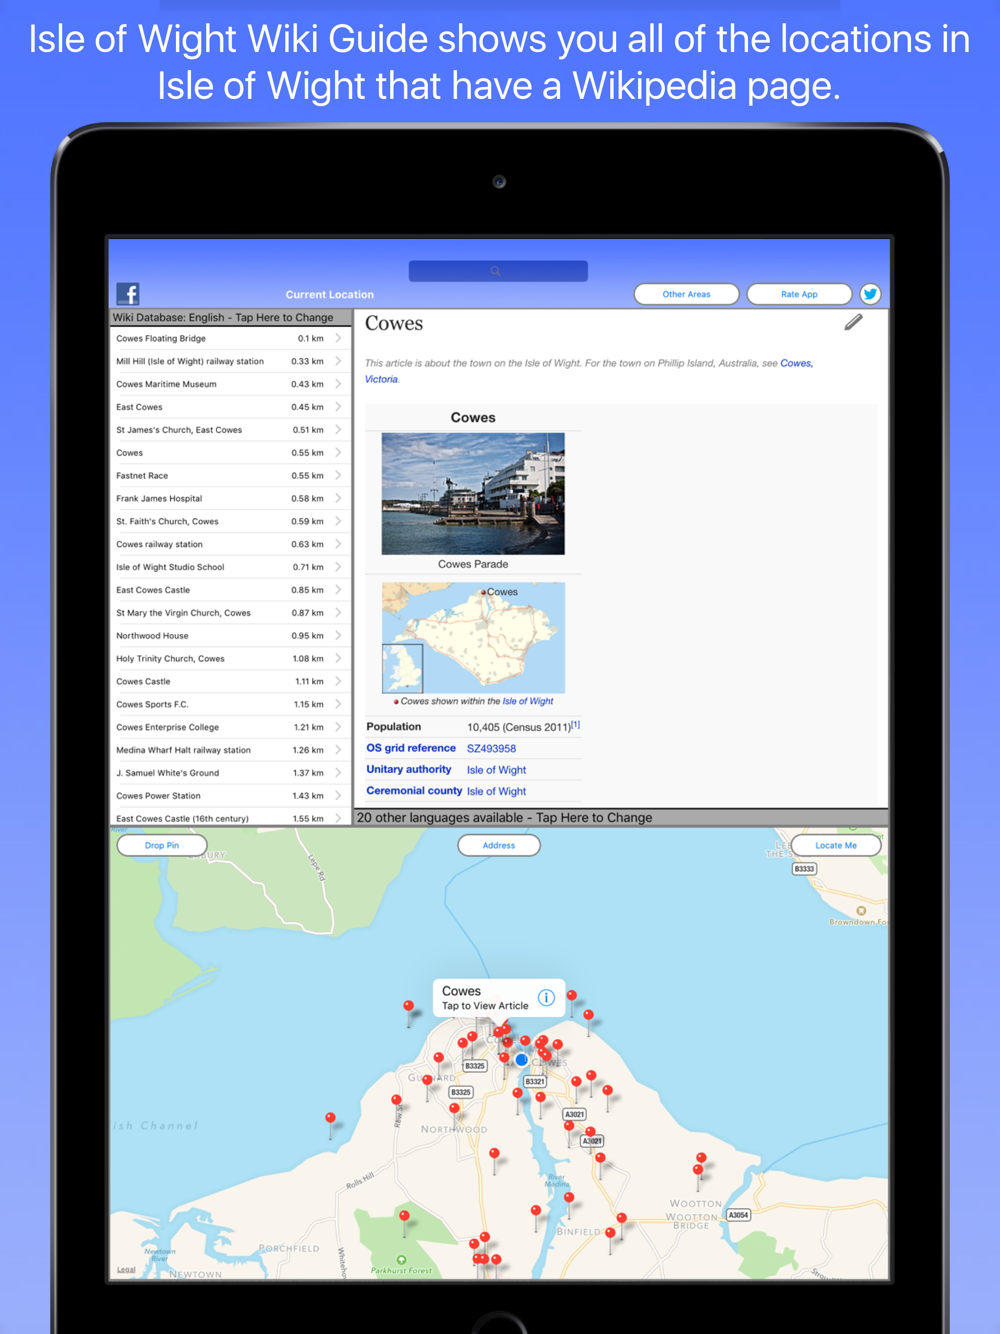
Task: Select St James's Church, East Cowes entry
Action: point(230,430)
